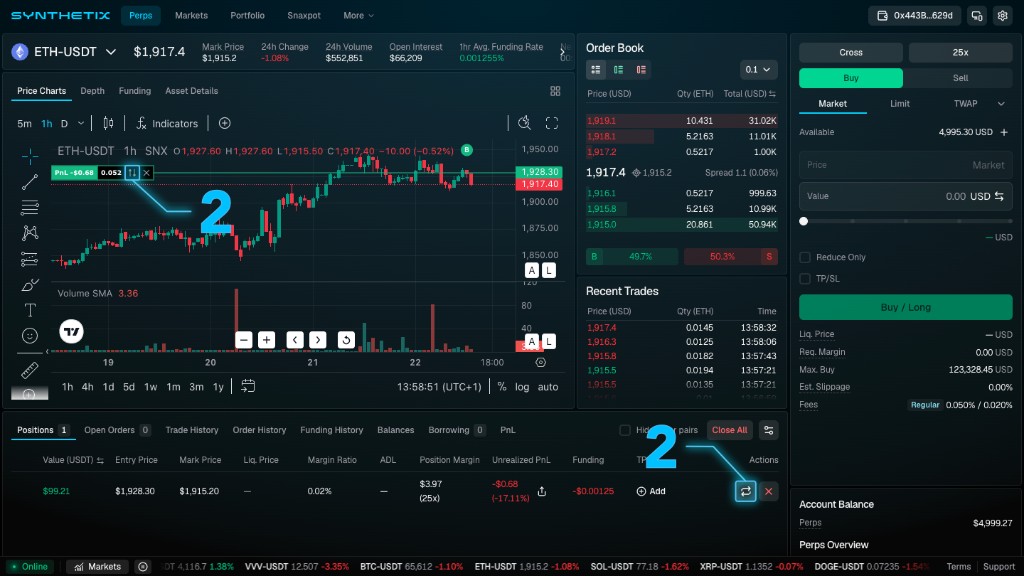Image resolution: width=1024 pixels, height=576 pixels.
Task: Show both sides order book view
Action: point(596,69)
